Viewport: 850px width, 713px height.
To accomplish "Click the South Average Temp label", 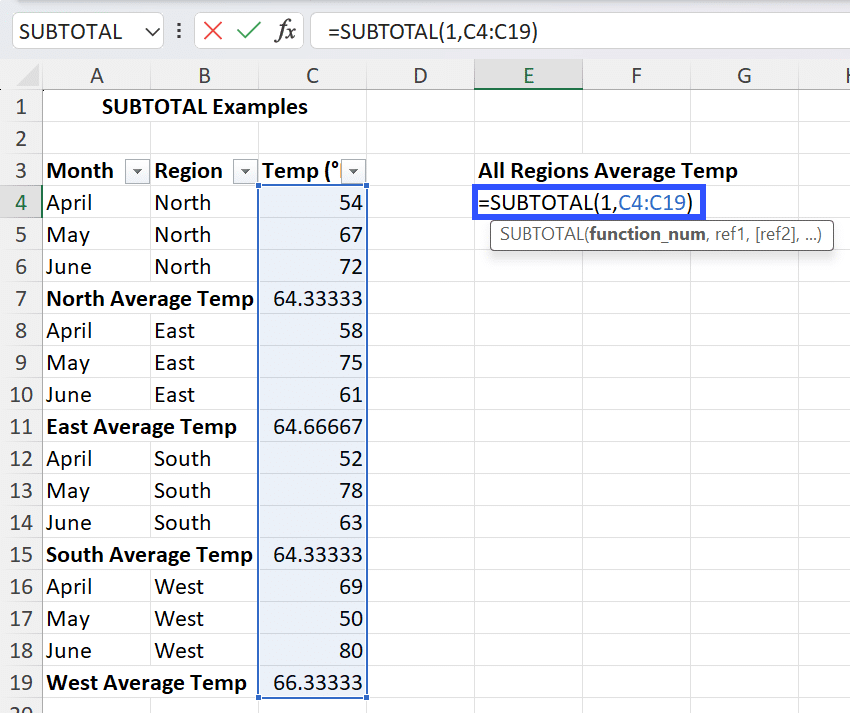I will coord(149,555).
